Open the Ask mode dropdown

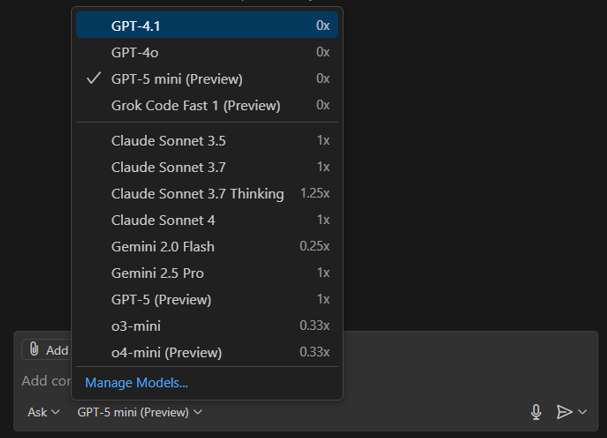(43, 412)
